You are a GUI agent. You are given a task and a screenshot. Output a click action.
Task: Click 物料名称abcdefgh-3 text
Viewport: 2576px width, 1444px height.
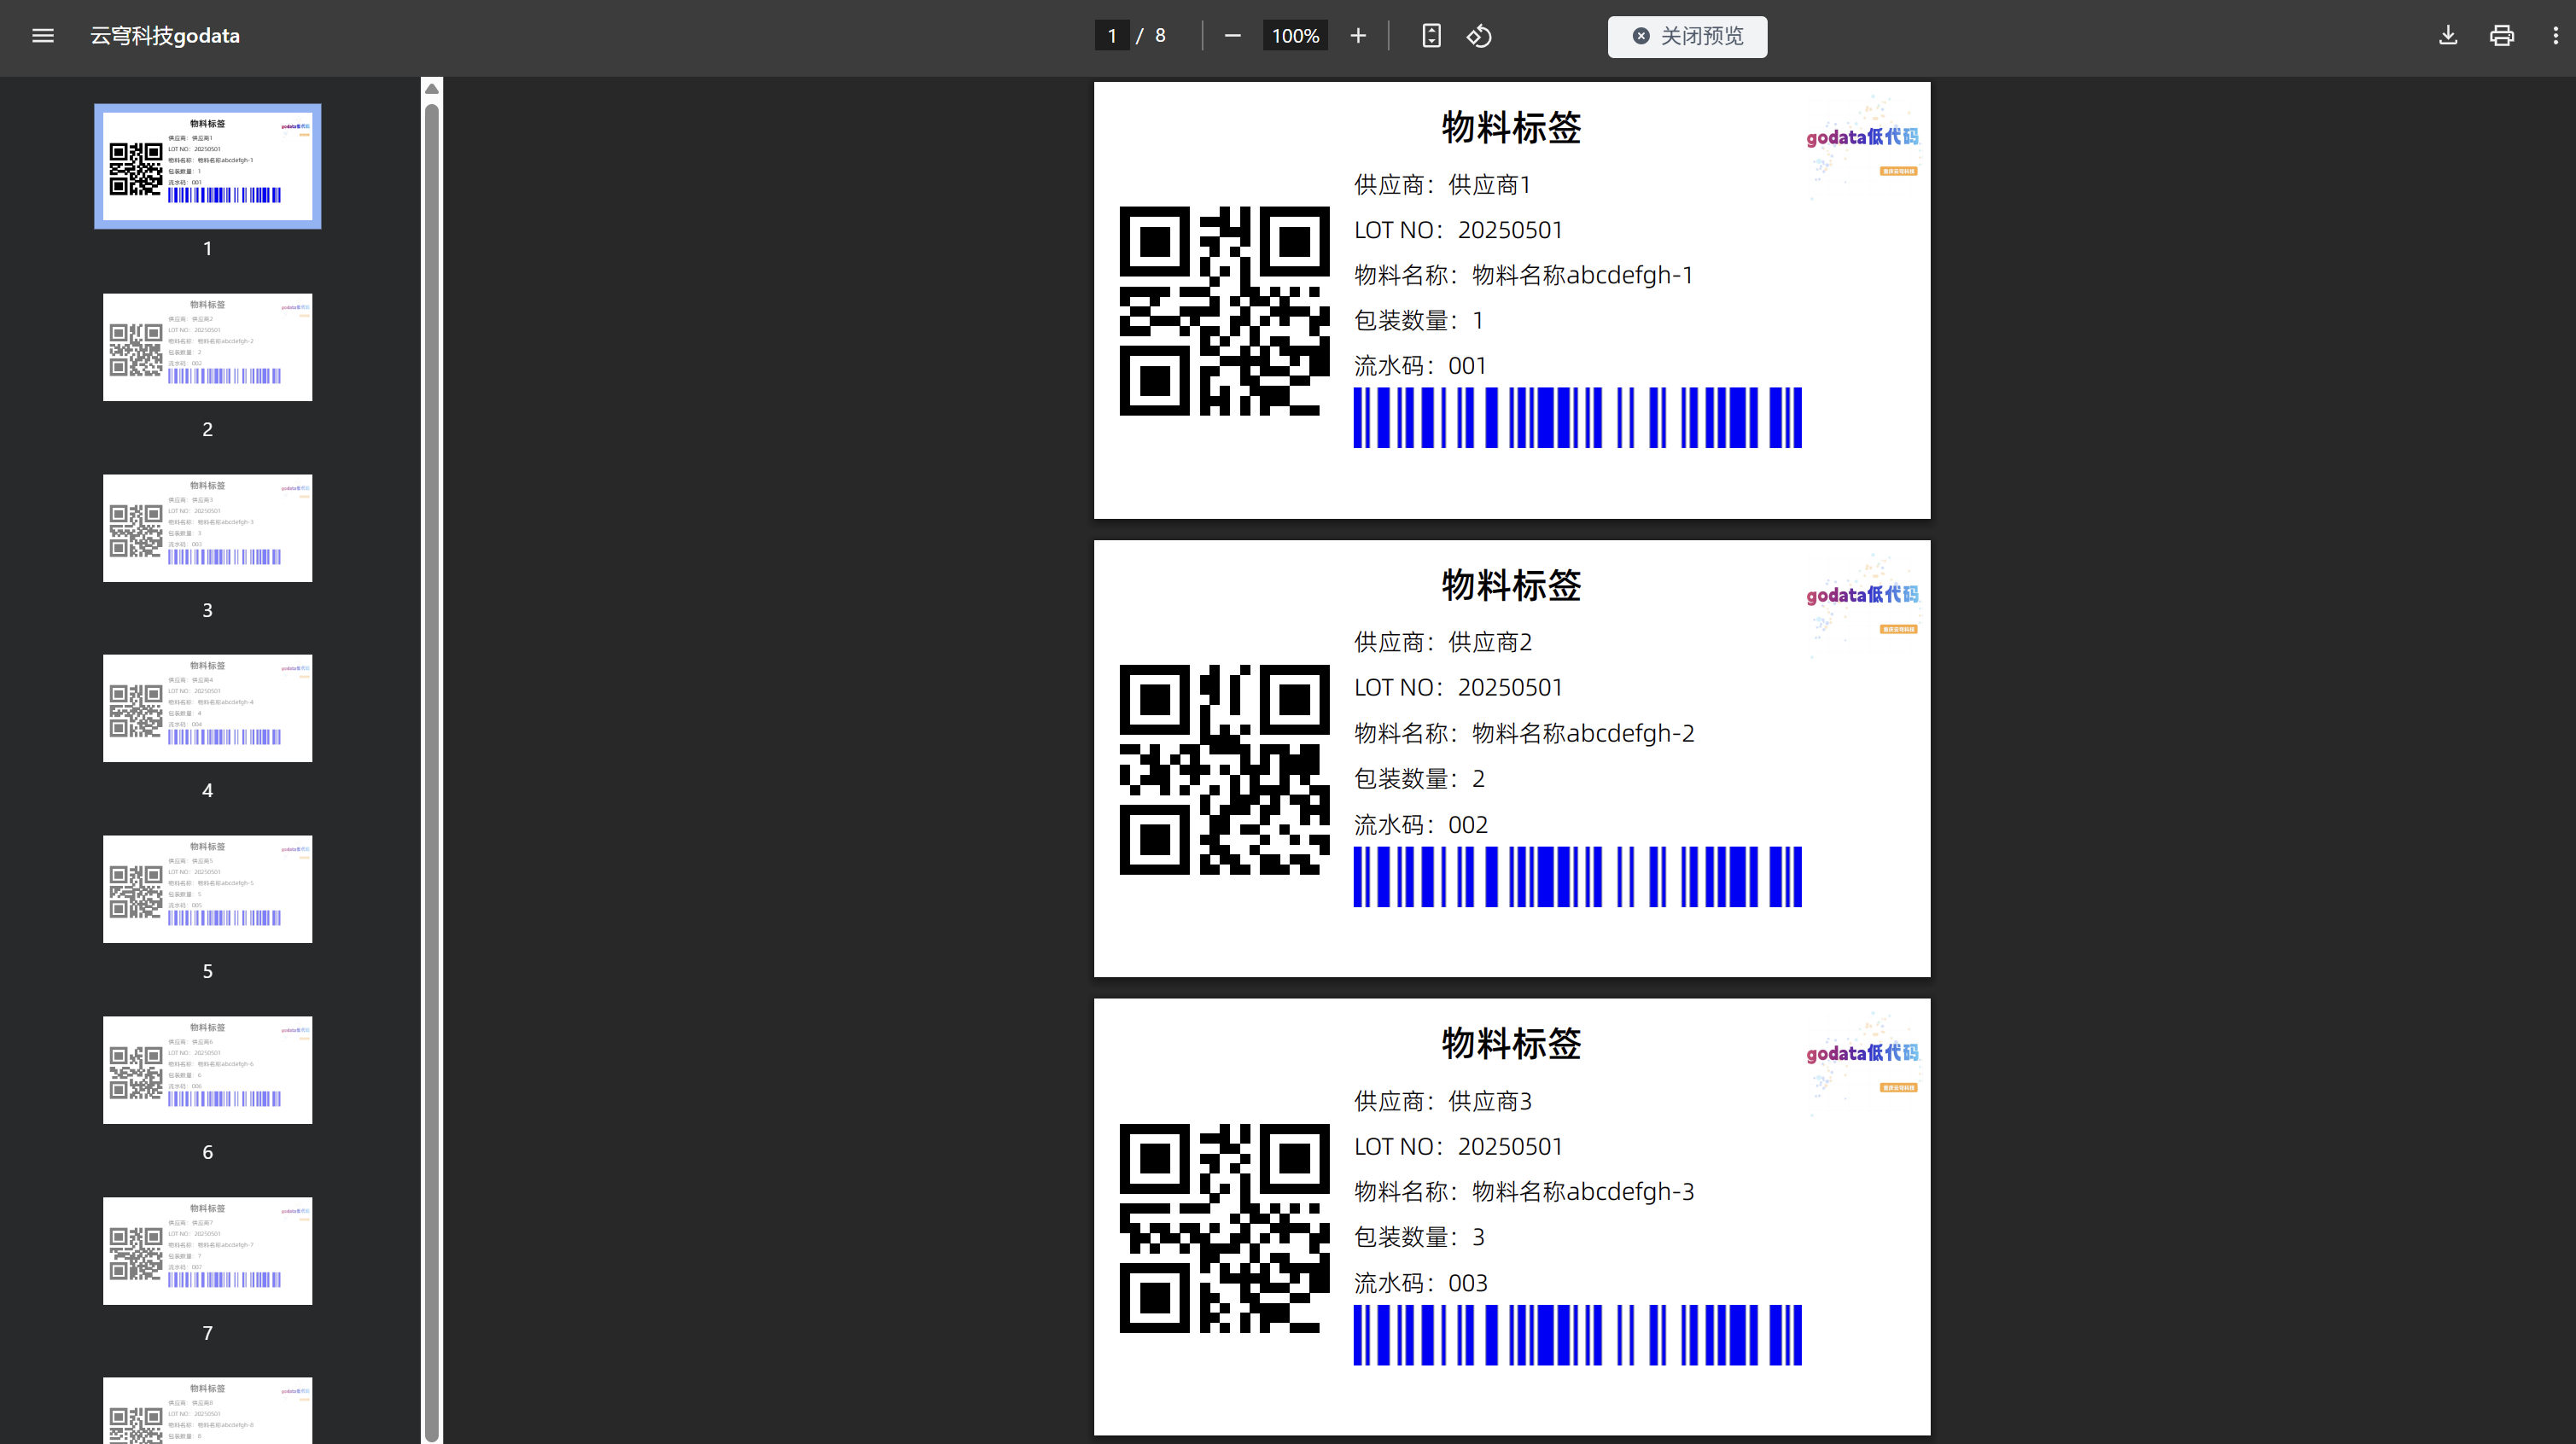[x=1583, y=1191]
